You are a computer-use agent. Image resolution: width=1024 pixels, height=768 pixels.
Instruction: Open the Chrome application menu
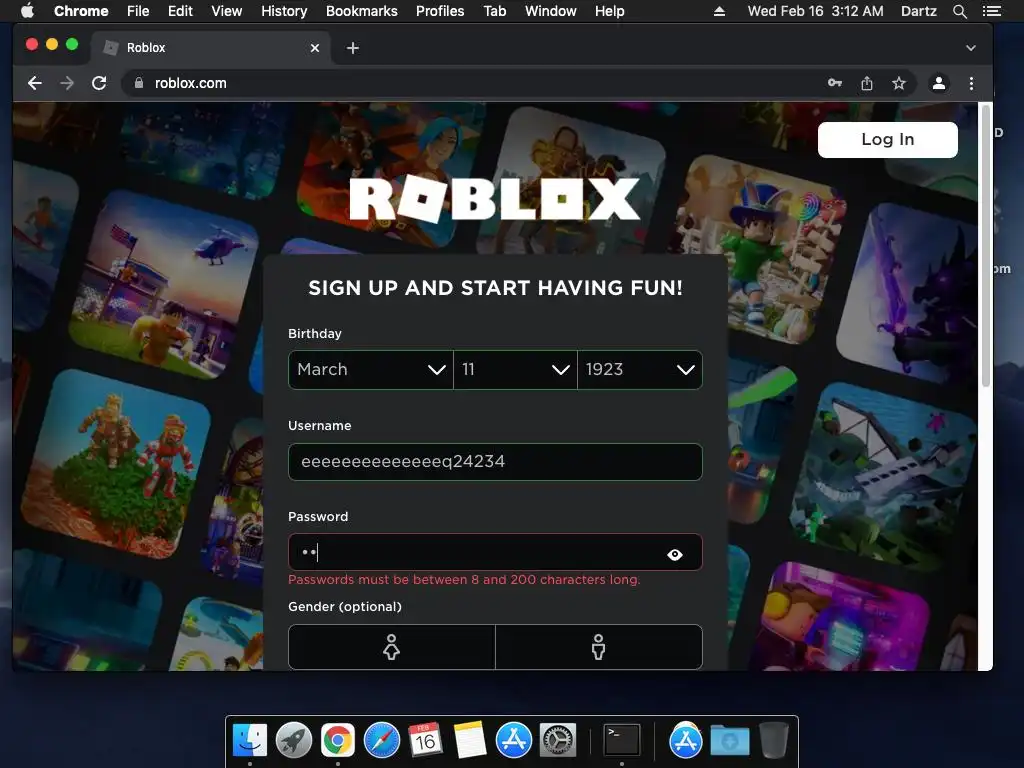pos(81,11)
